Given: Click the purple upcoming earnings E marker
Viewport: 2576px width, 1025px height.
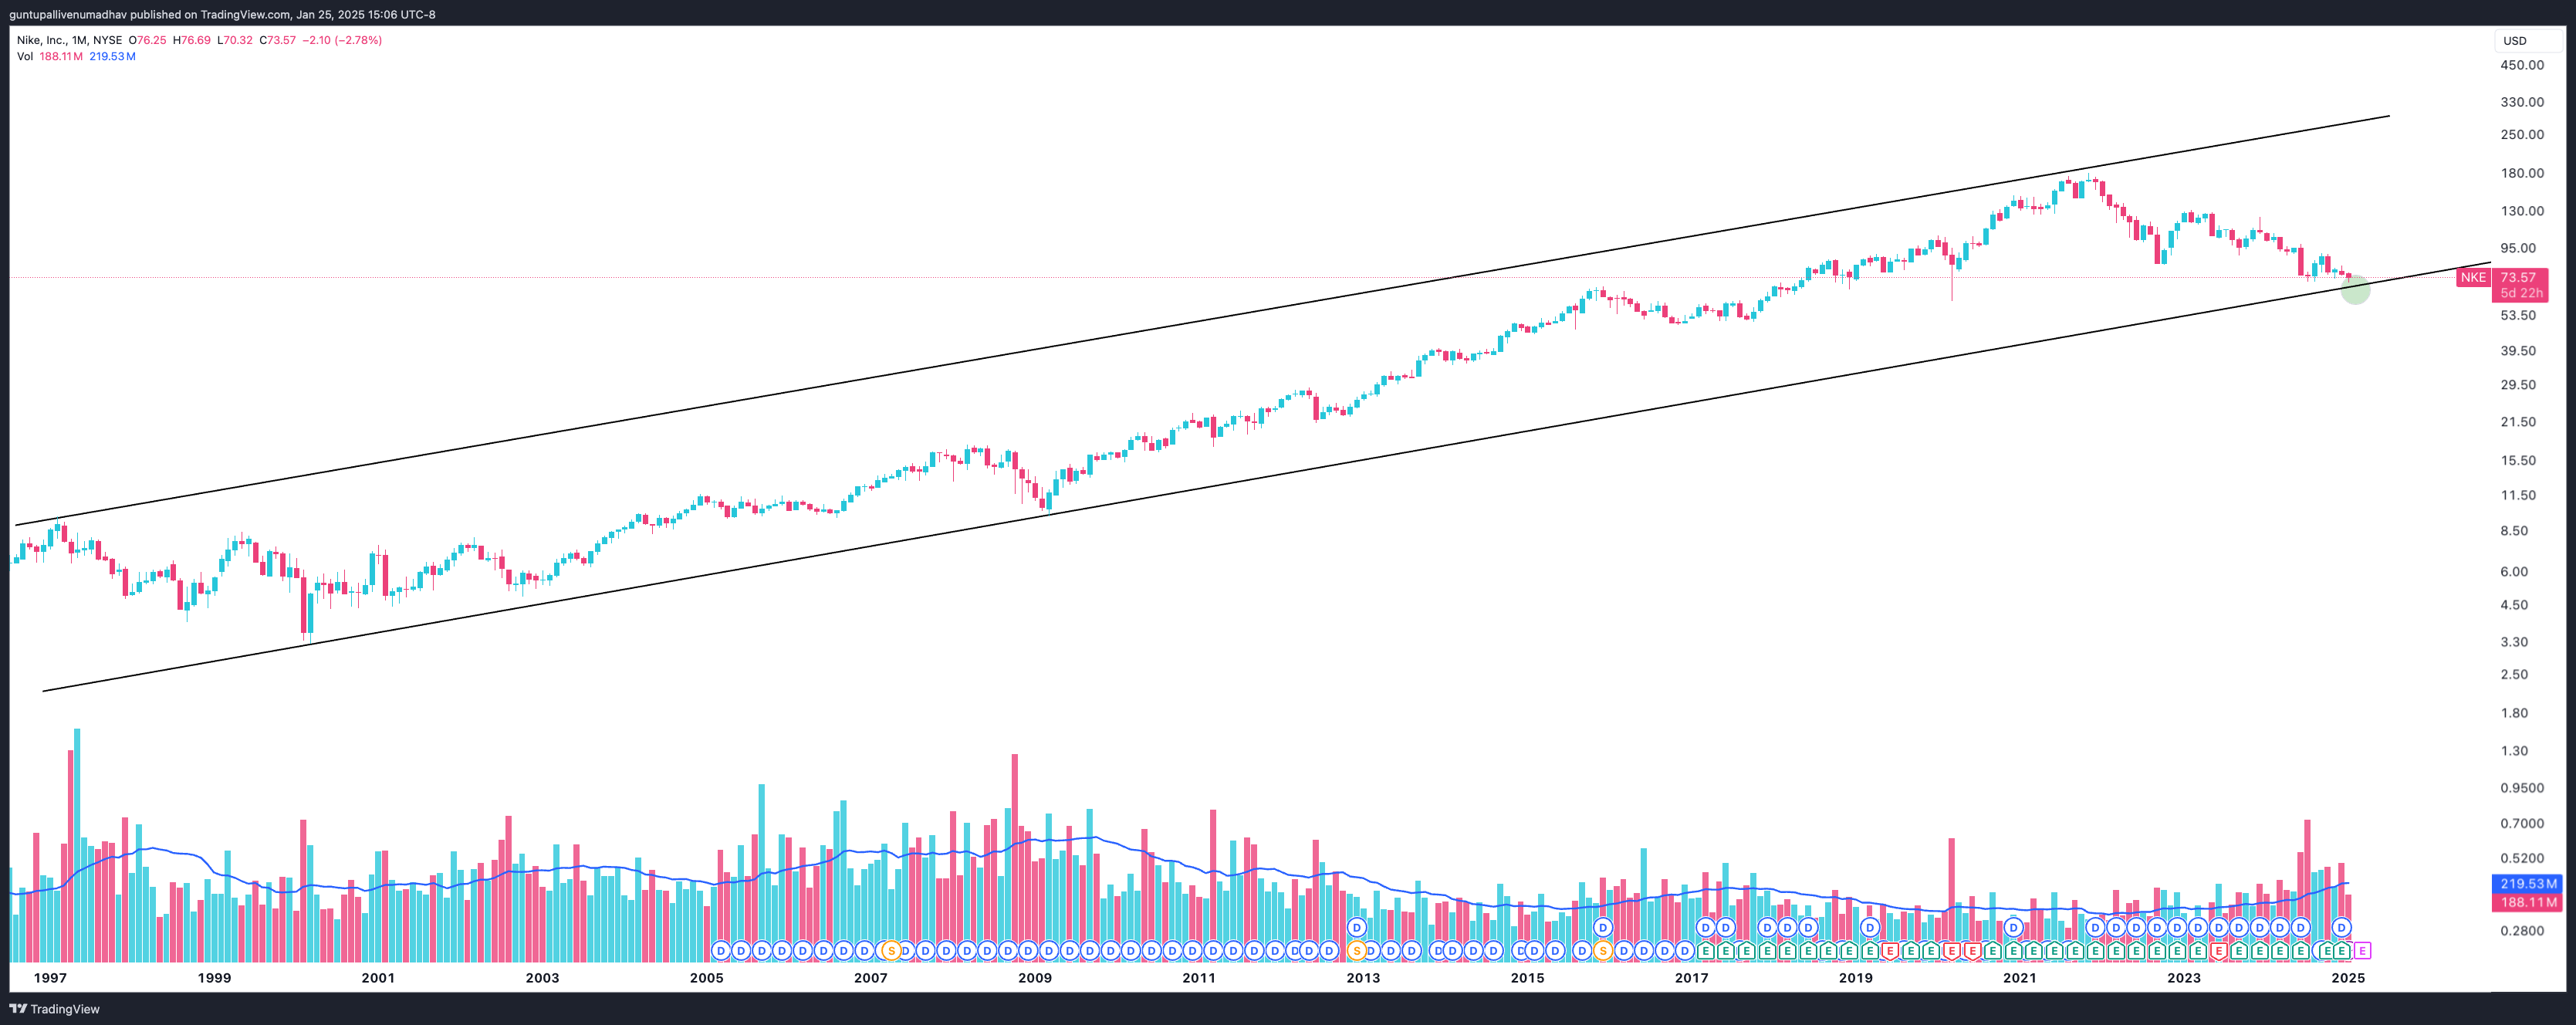Looking at the screenshot, I should 2362,950.
